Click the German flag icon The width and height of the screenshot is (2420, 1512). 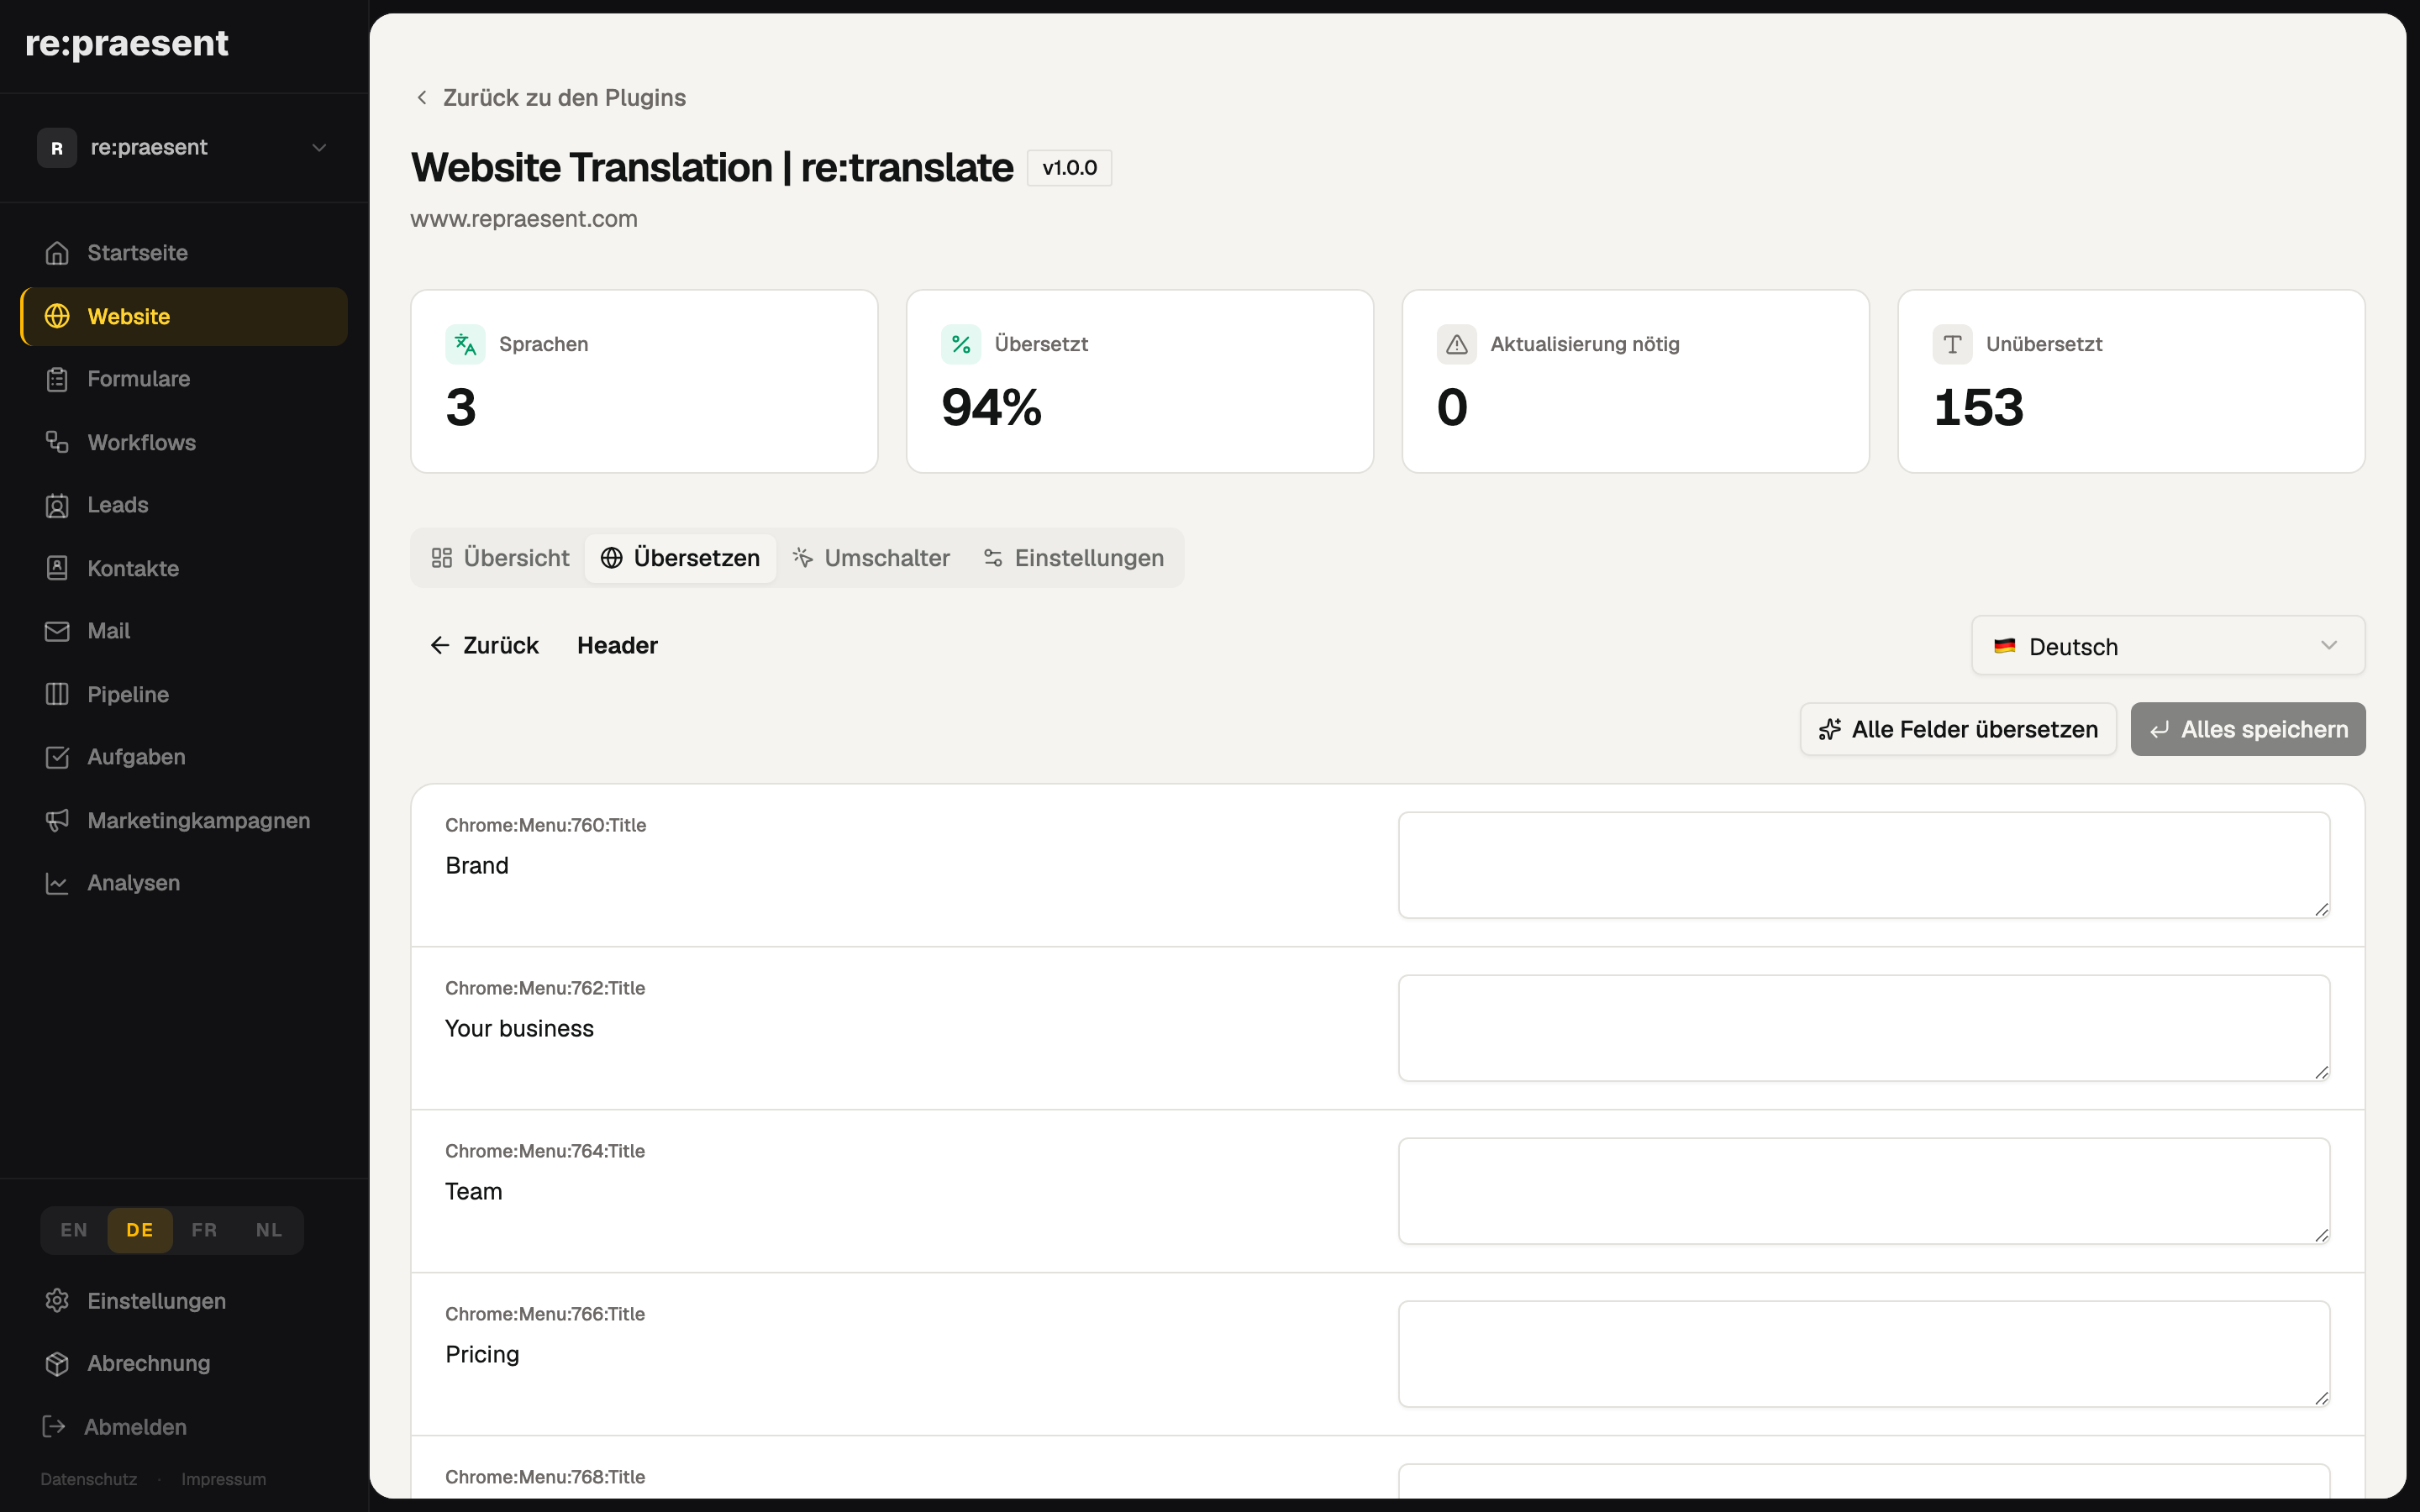[2004, 646]
